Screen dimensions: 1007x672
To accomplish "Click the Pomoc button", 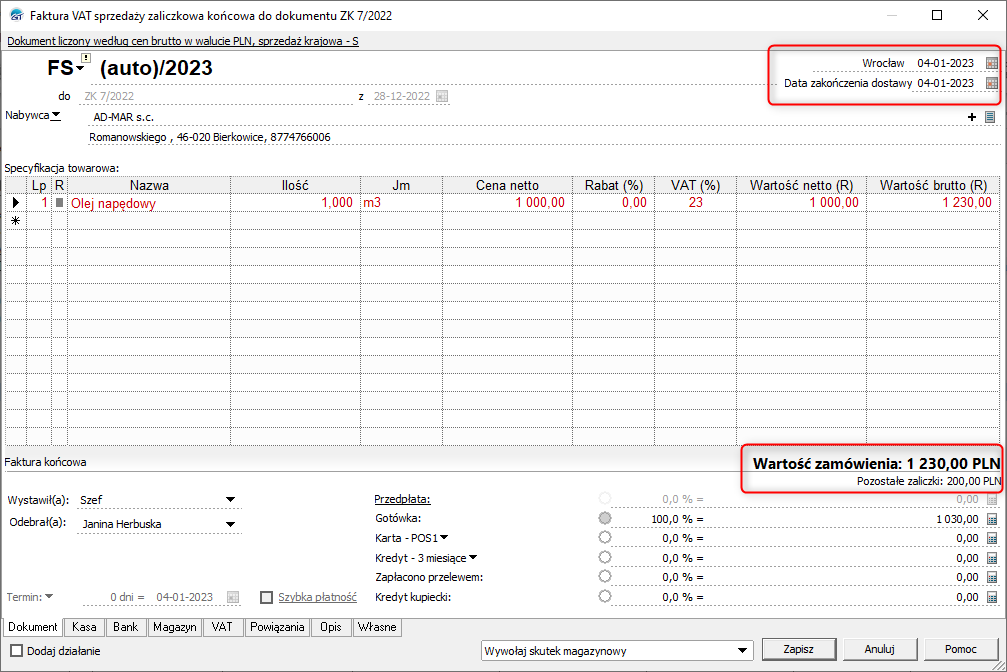I will 961,650.
